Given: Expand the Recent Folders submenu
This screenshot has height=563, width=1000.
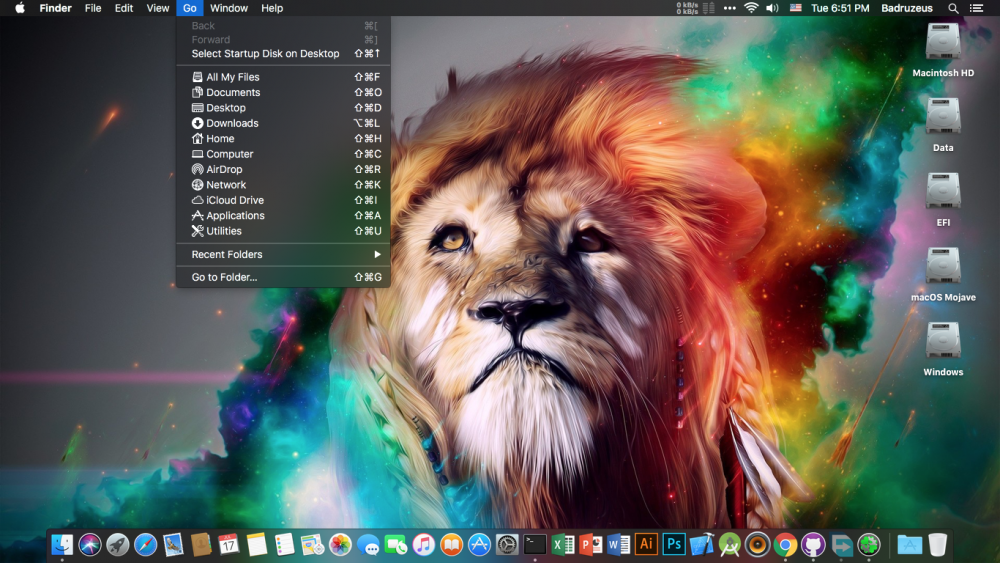Looking at the screenshot, I should (x=283, y=254).
